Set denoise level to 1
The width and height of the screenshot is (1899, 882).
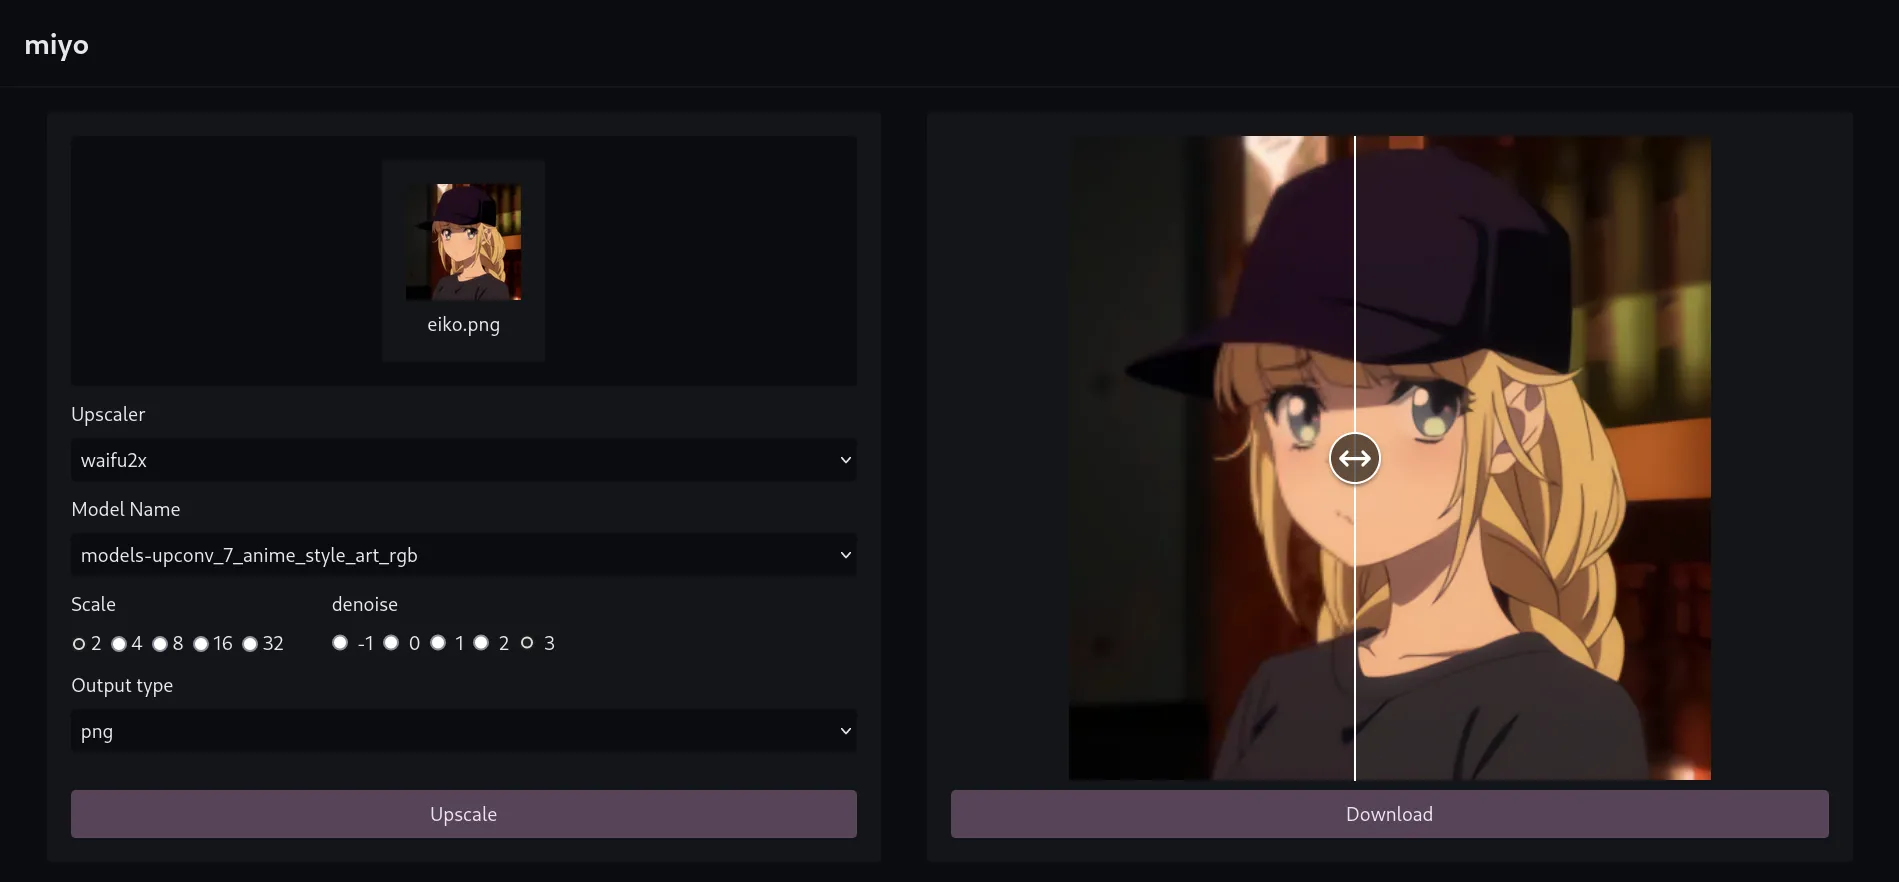(438, 642)
